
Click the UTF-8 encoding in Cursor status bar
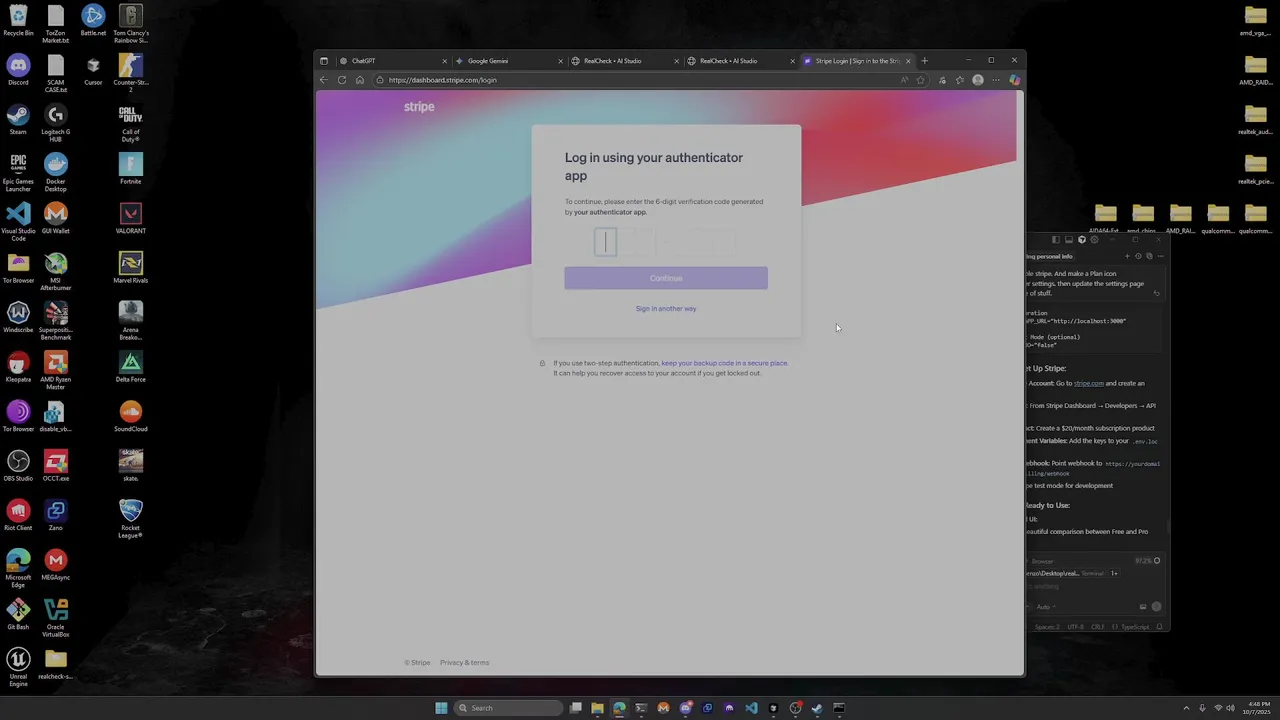(1075, 627)
